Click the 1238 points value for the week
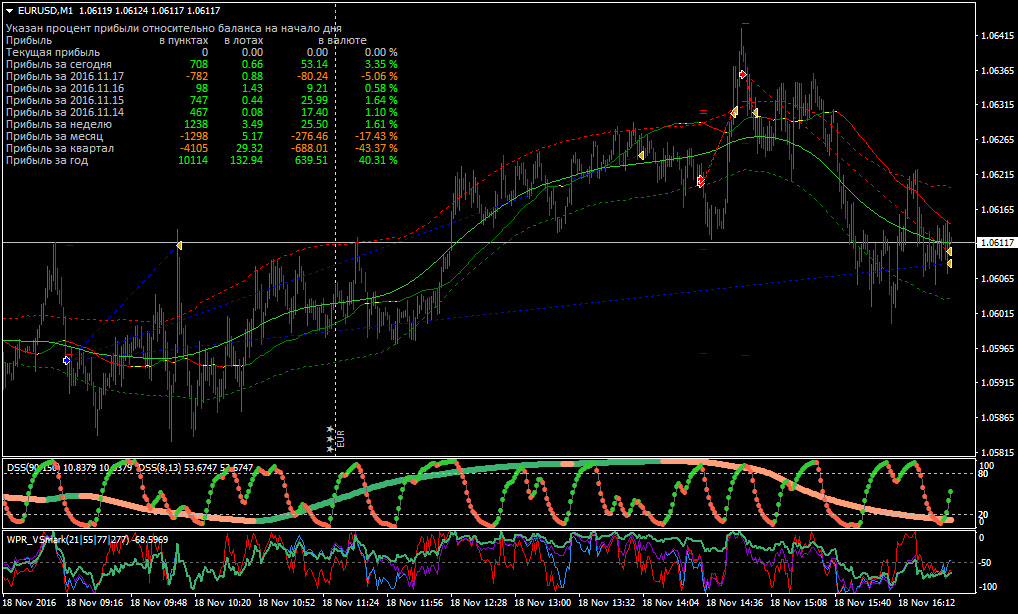 click(x=196, y=124)
